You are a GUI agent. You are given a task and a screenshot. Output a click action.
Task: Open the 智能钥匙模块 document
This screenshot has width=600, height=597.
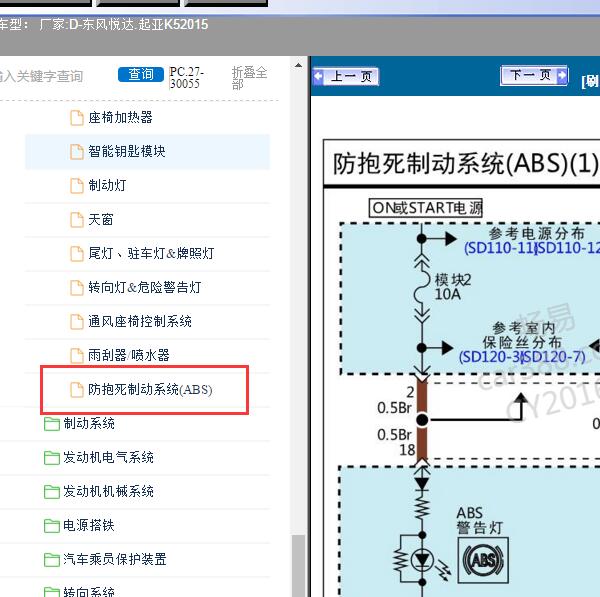click(127, 151)
